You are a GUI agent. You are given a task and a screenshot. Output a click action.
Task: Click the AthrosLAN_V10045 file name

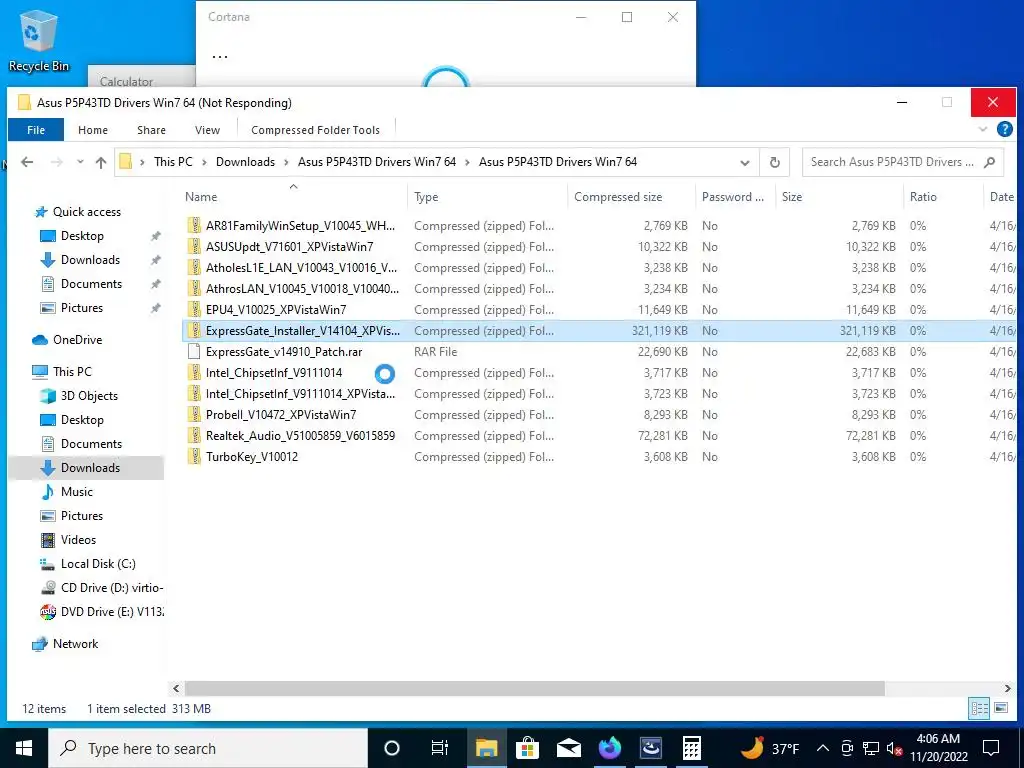point(302,289)
